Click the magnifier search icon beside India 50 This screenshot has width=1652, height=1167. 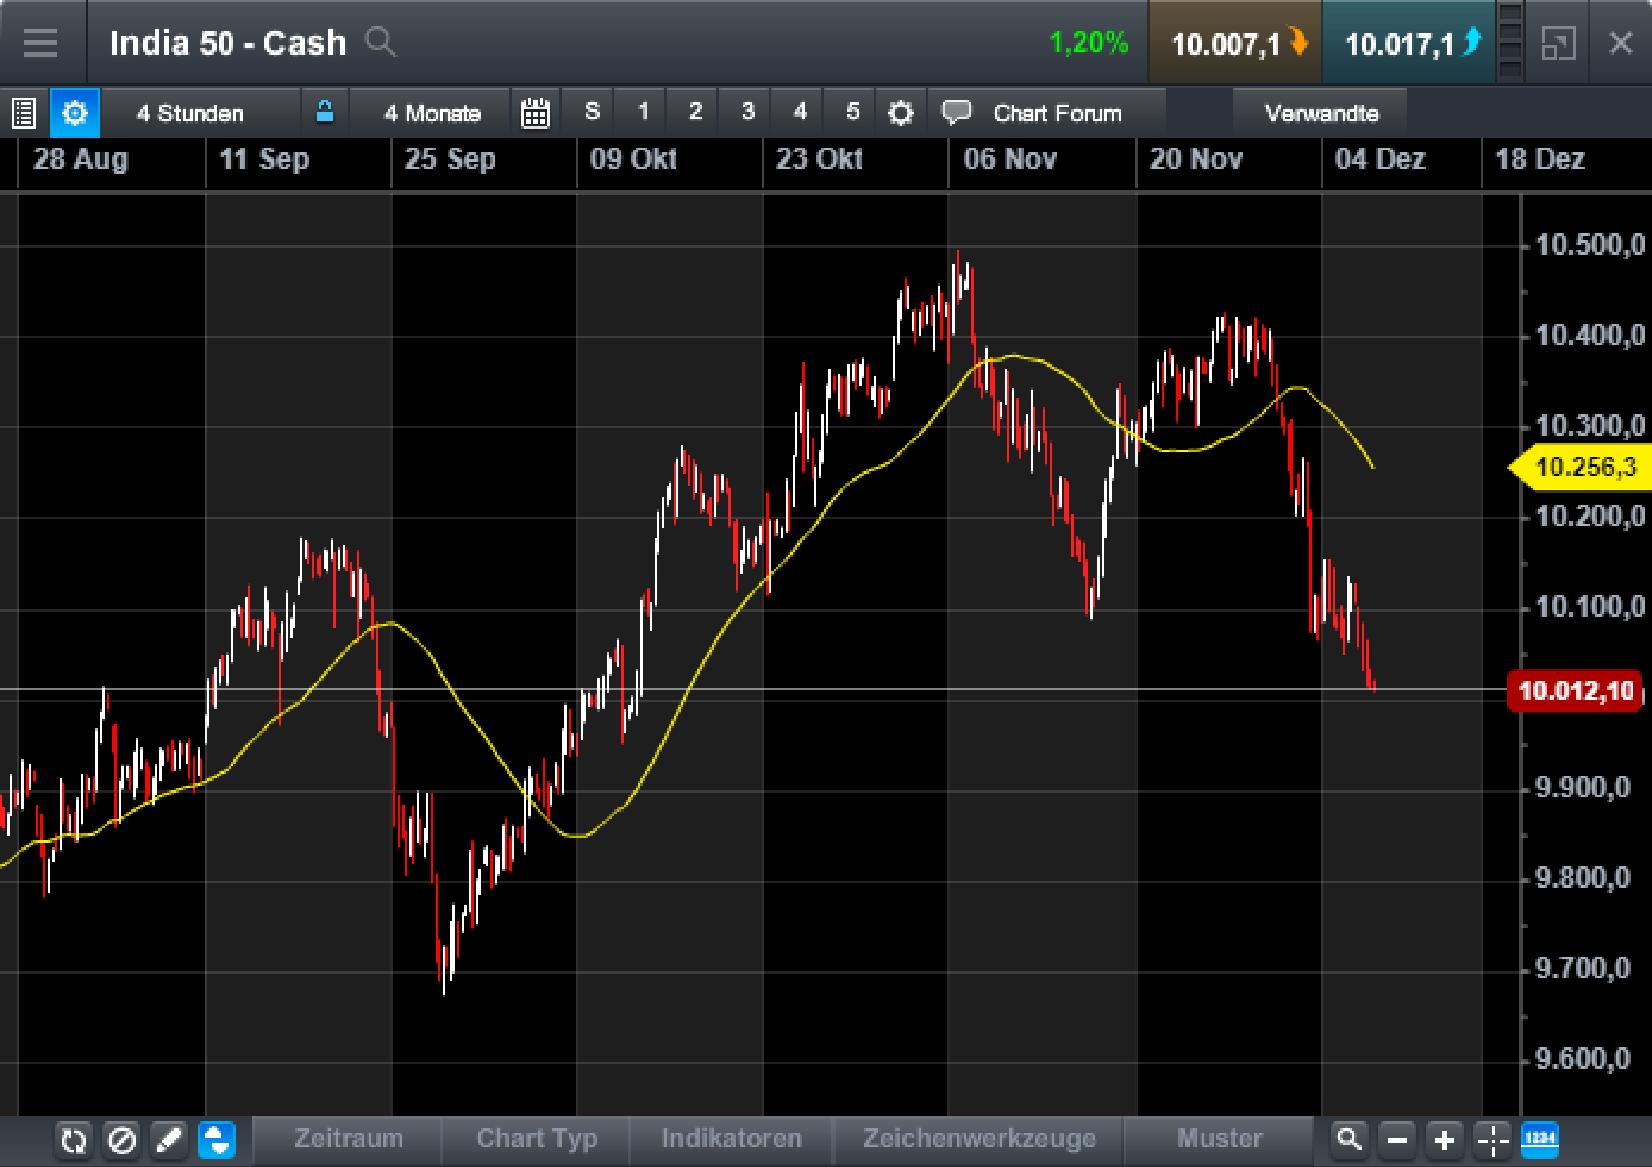click(x=380, y=43)
